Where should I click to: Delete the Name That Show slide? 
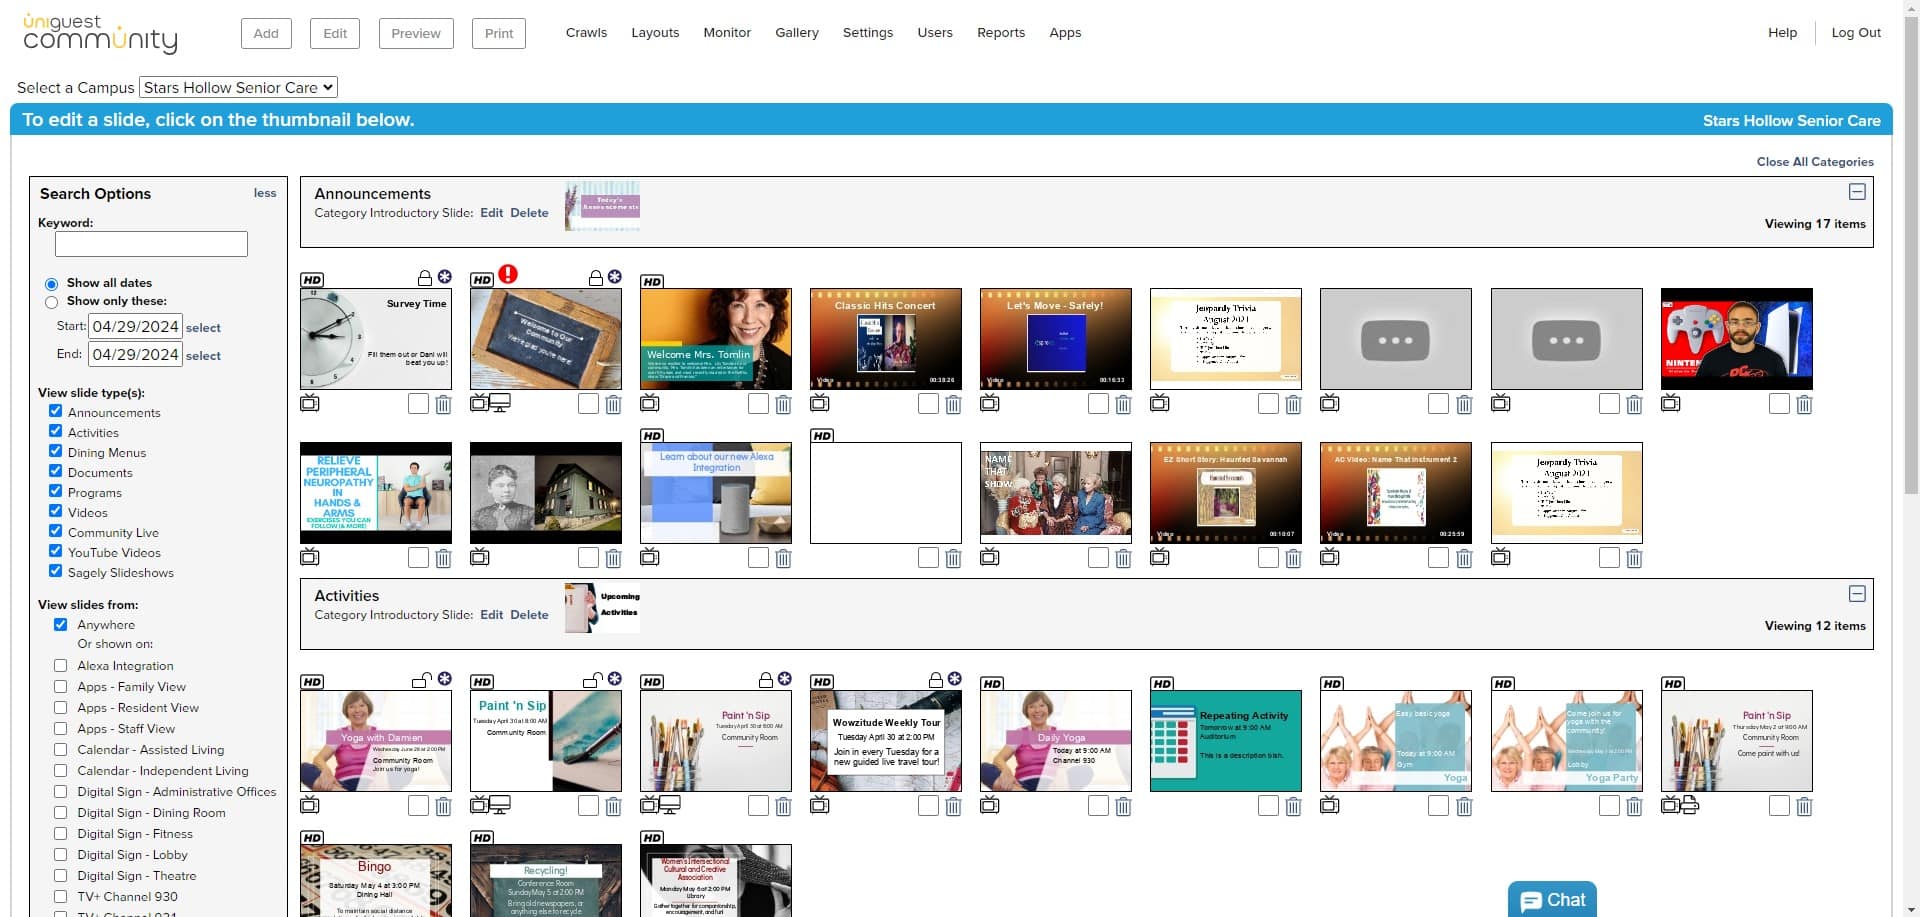point(1123,558)
